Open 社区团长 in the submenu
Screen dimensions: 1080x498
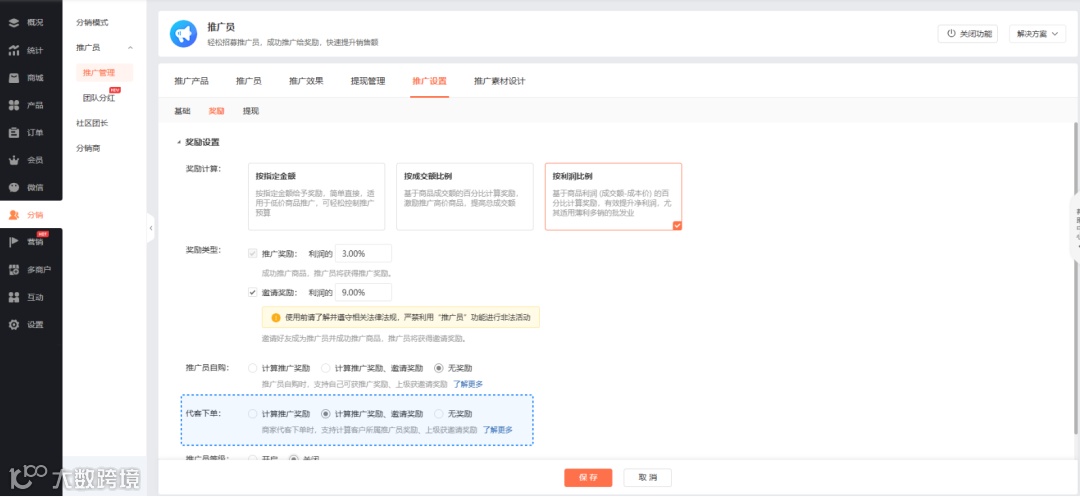coord(92,123)
